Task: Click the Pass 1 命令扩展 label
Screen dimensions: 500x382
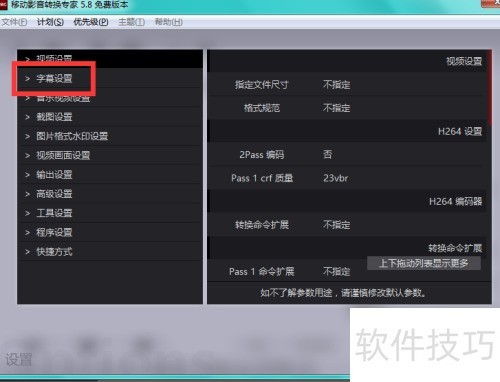Action: point(262,271)
